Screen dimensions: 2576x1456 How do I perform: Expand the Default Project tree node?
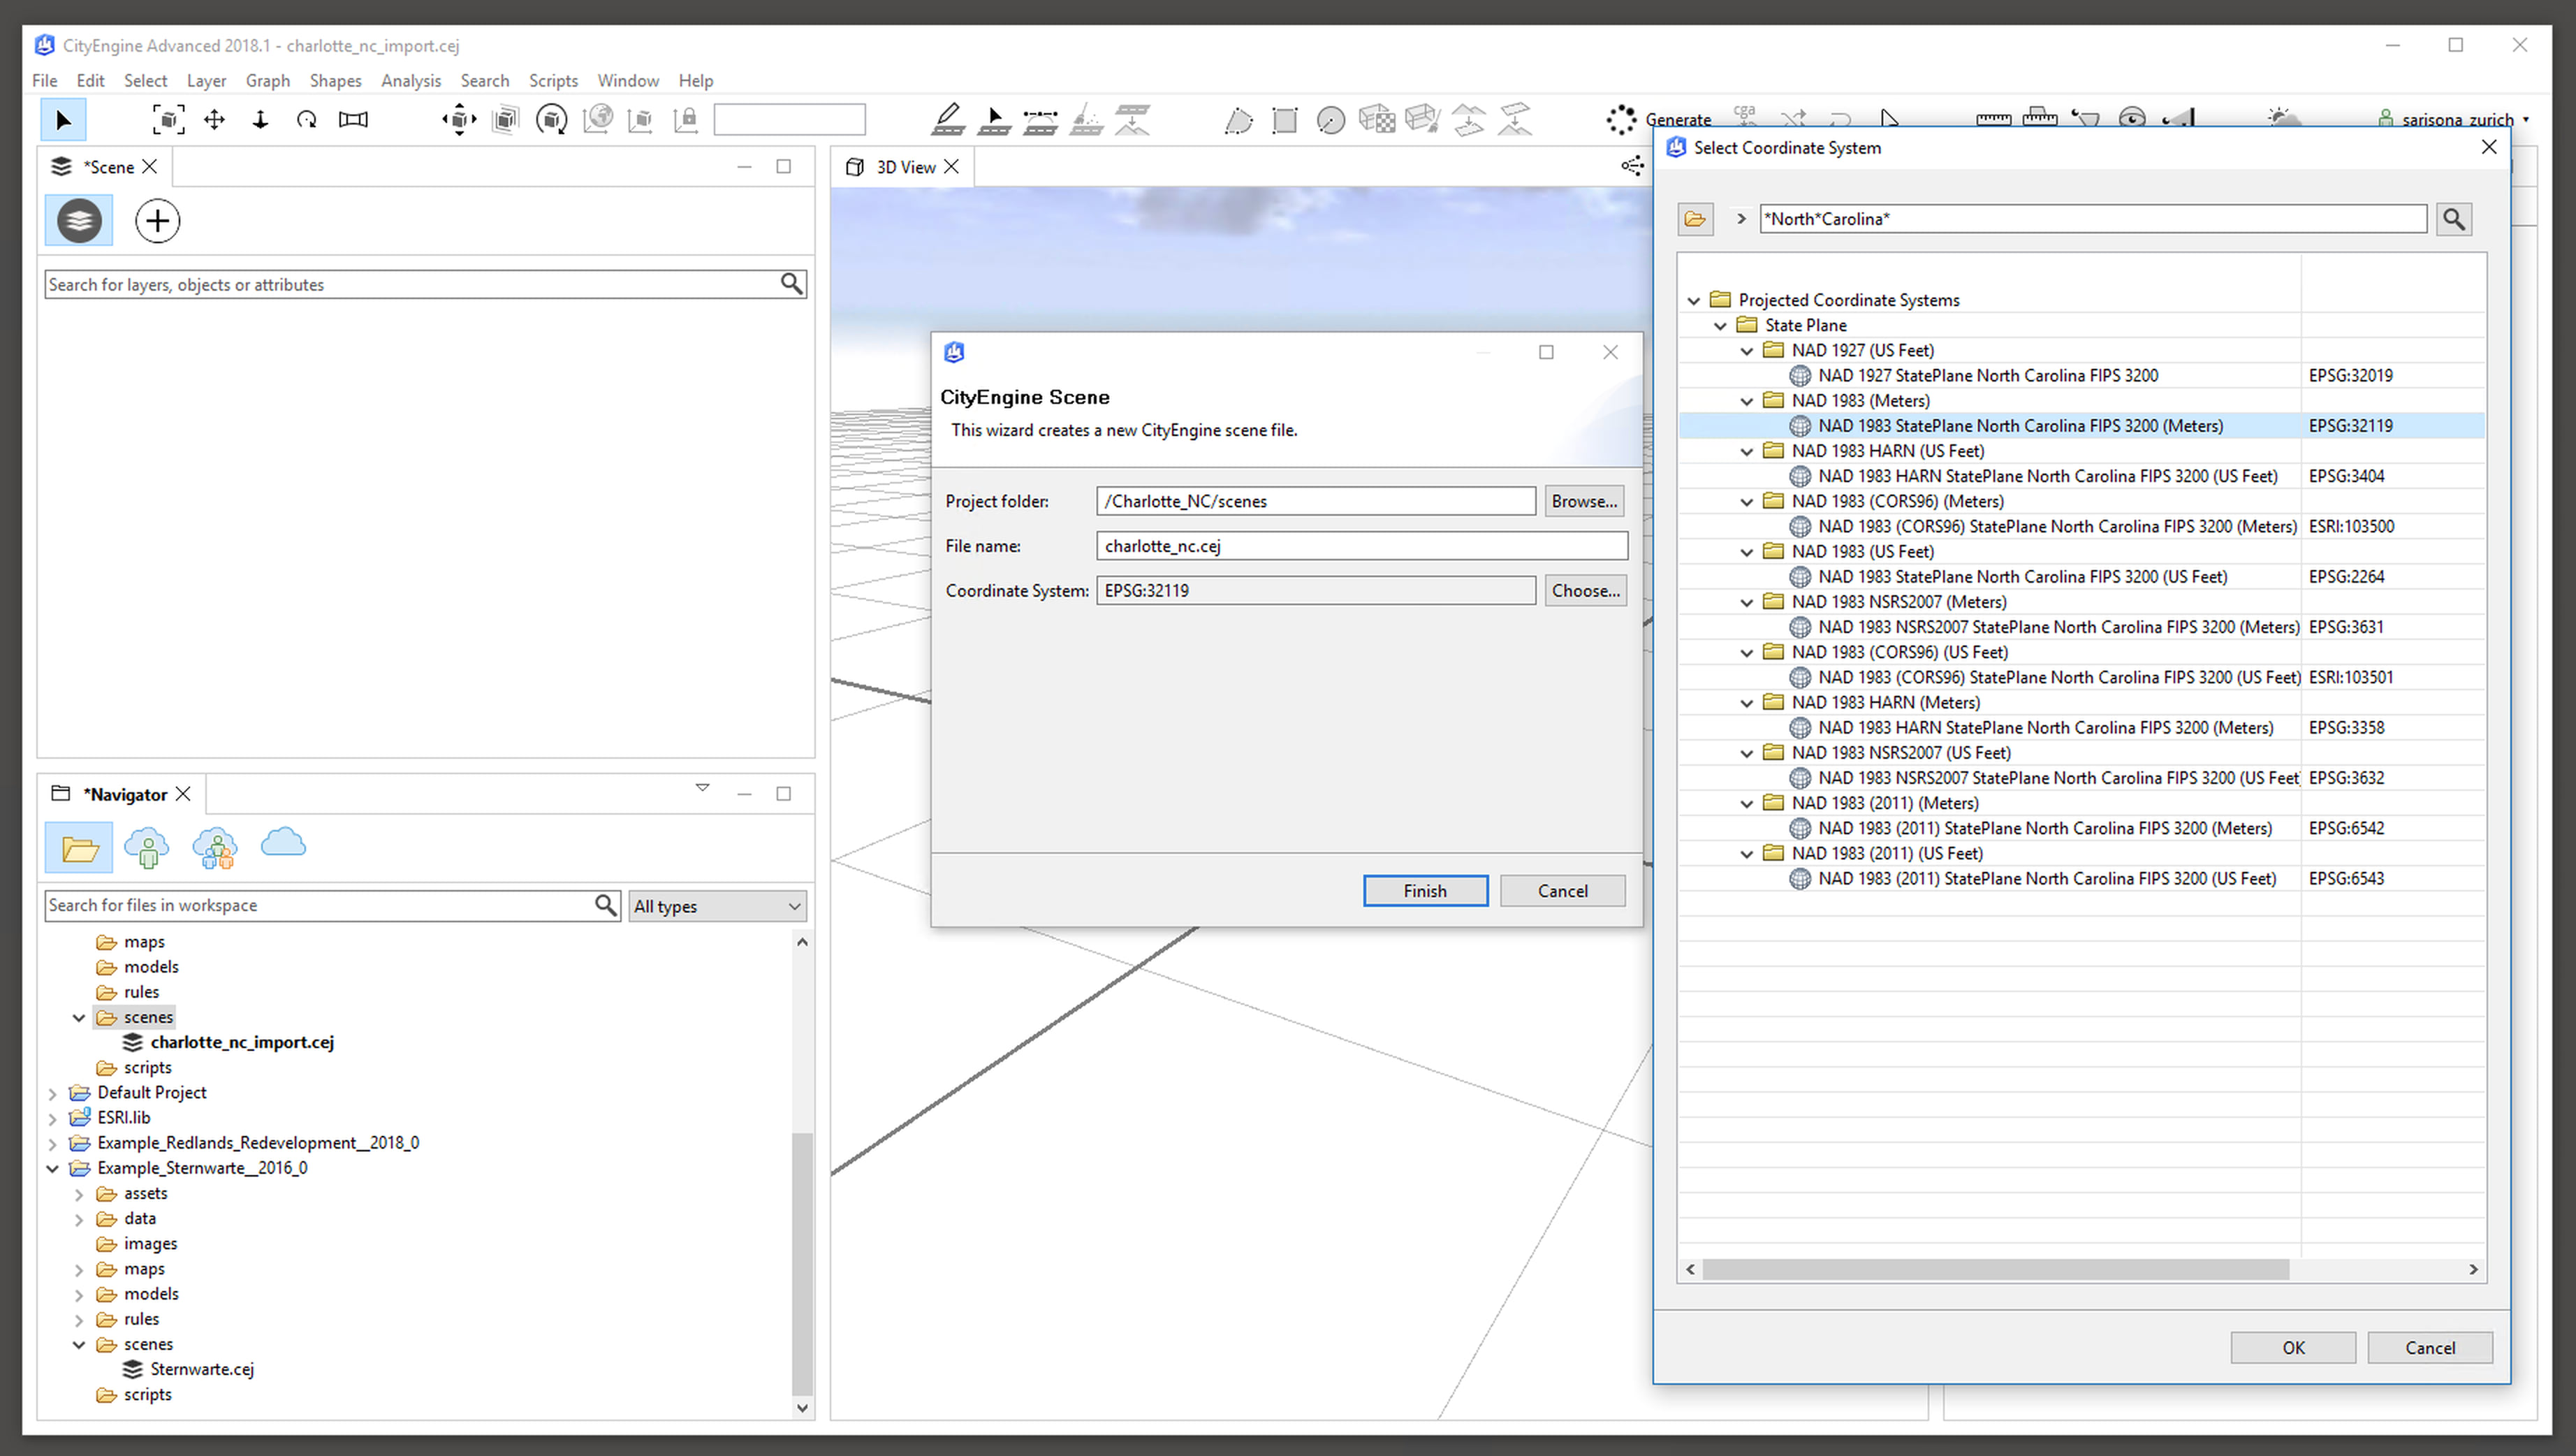point(53,1093)
